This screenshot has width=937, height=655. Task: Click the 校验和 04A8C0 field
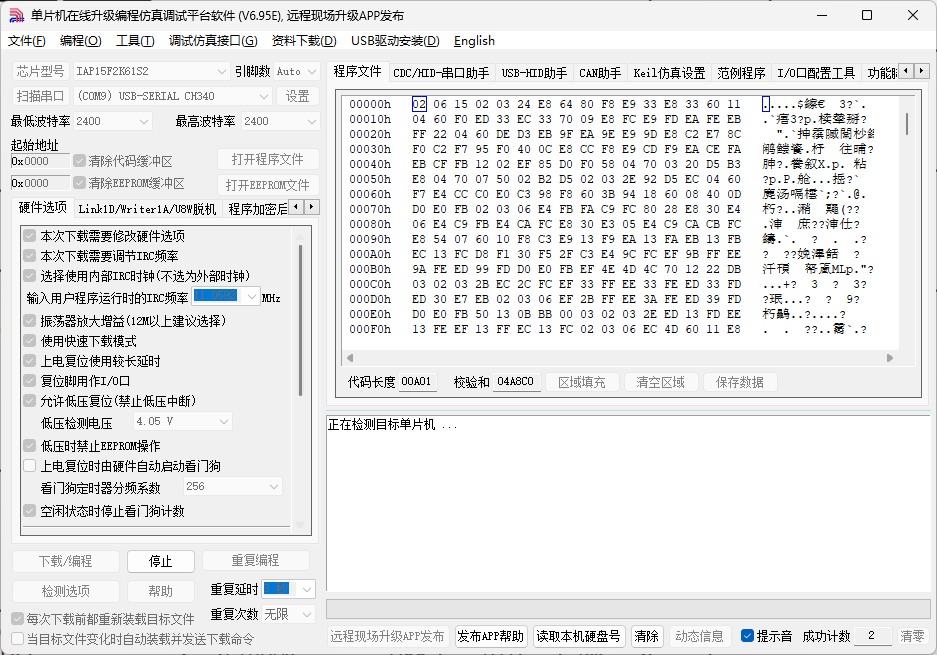click(x=516, y=381)
